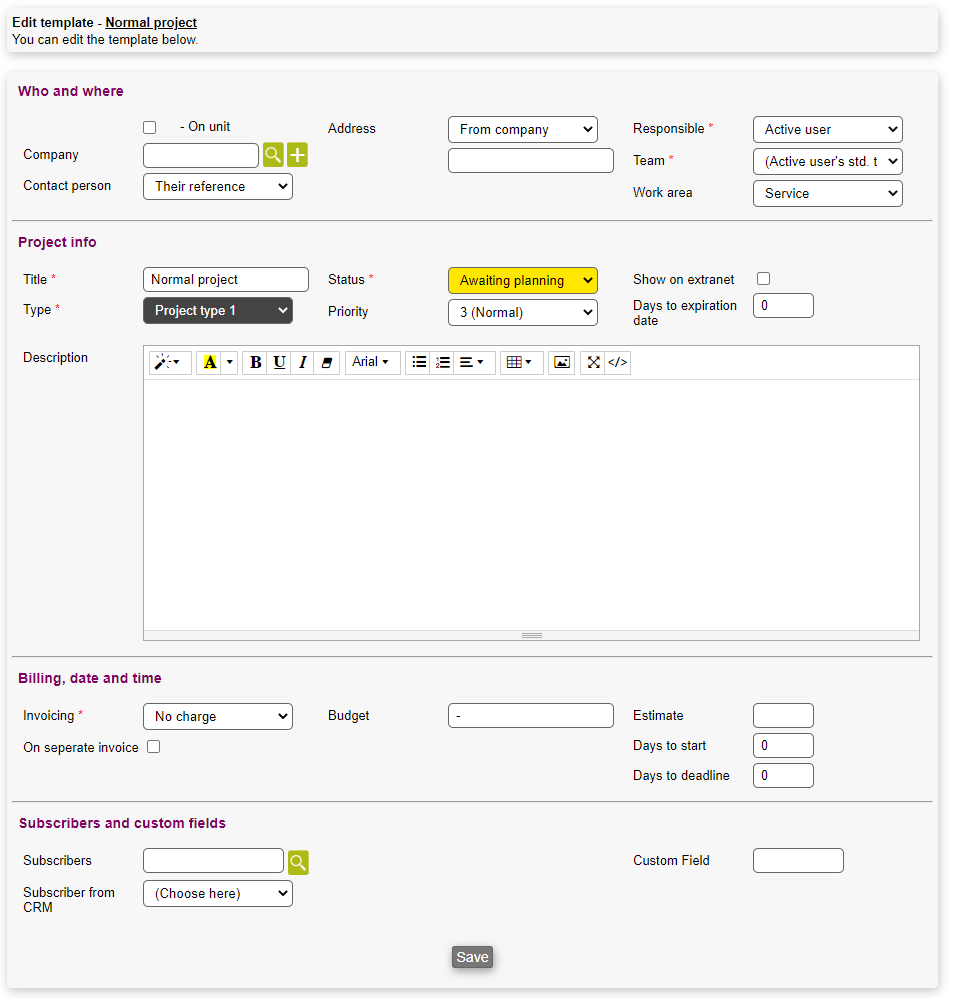Tick the Show on extranet checkbox
This screenshot has height=999, width=953.
[x=763, y=279]
